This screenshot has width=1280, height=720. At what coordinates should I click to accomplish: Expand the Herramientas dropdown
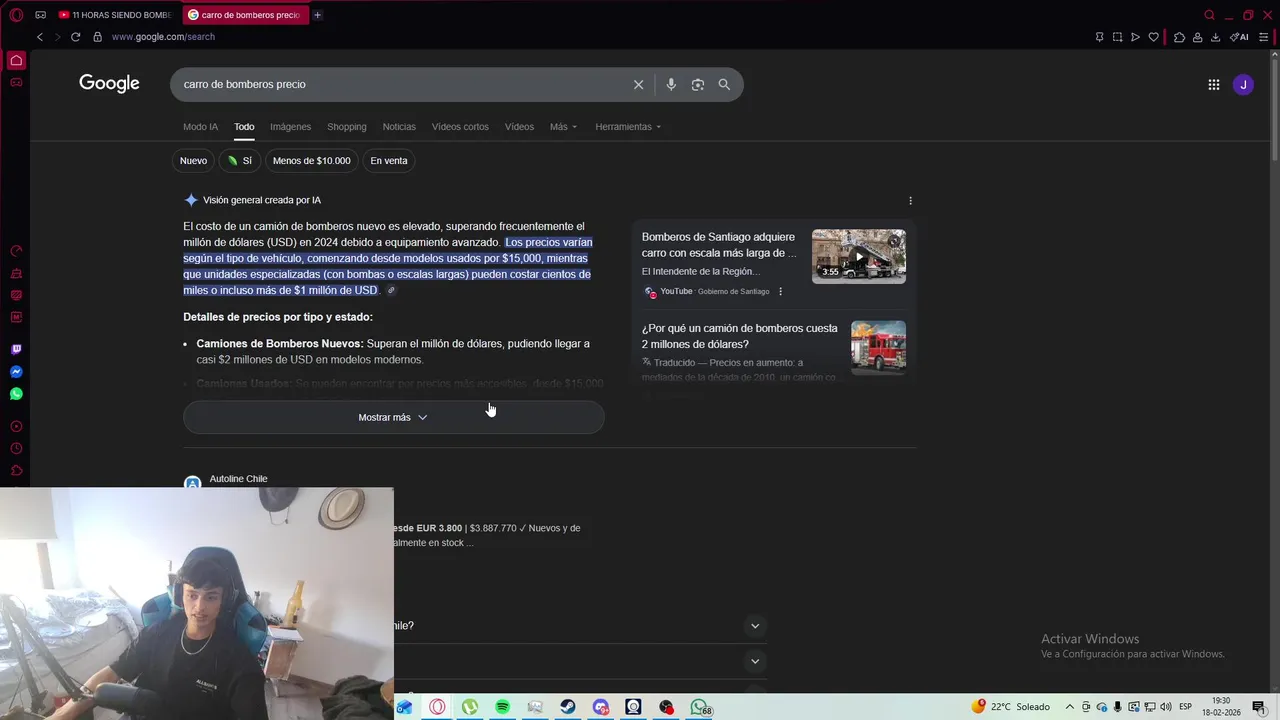click(x=628, y=127)
